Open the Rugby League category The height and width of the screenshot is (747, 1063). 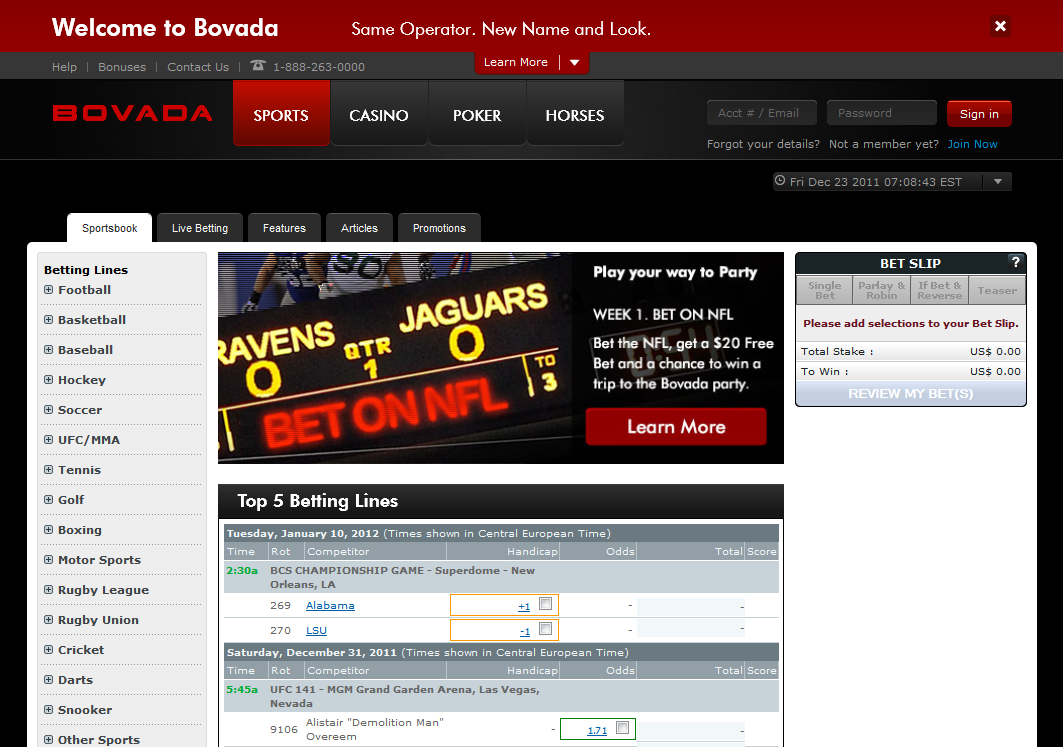(103, 590)
